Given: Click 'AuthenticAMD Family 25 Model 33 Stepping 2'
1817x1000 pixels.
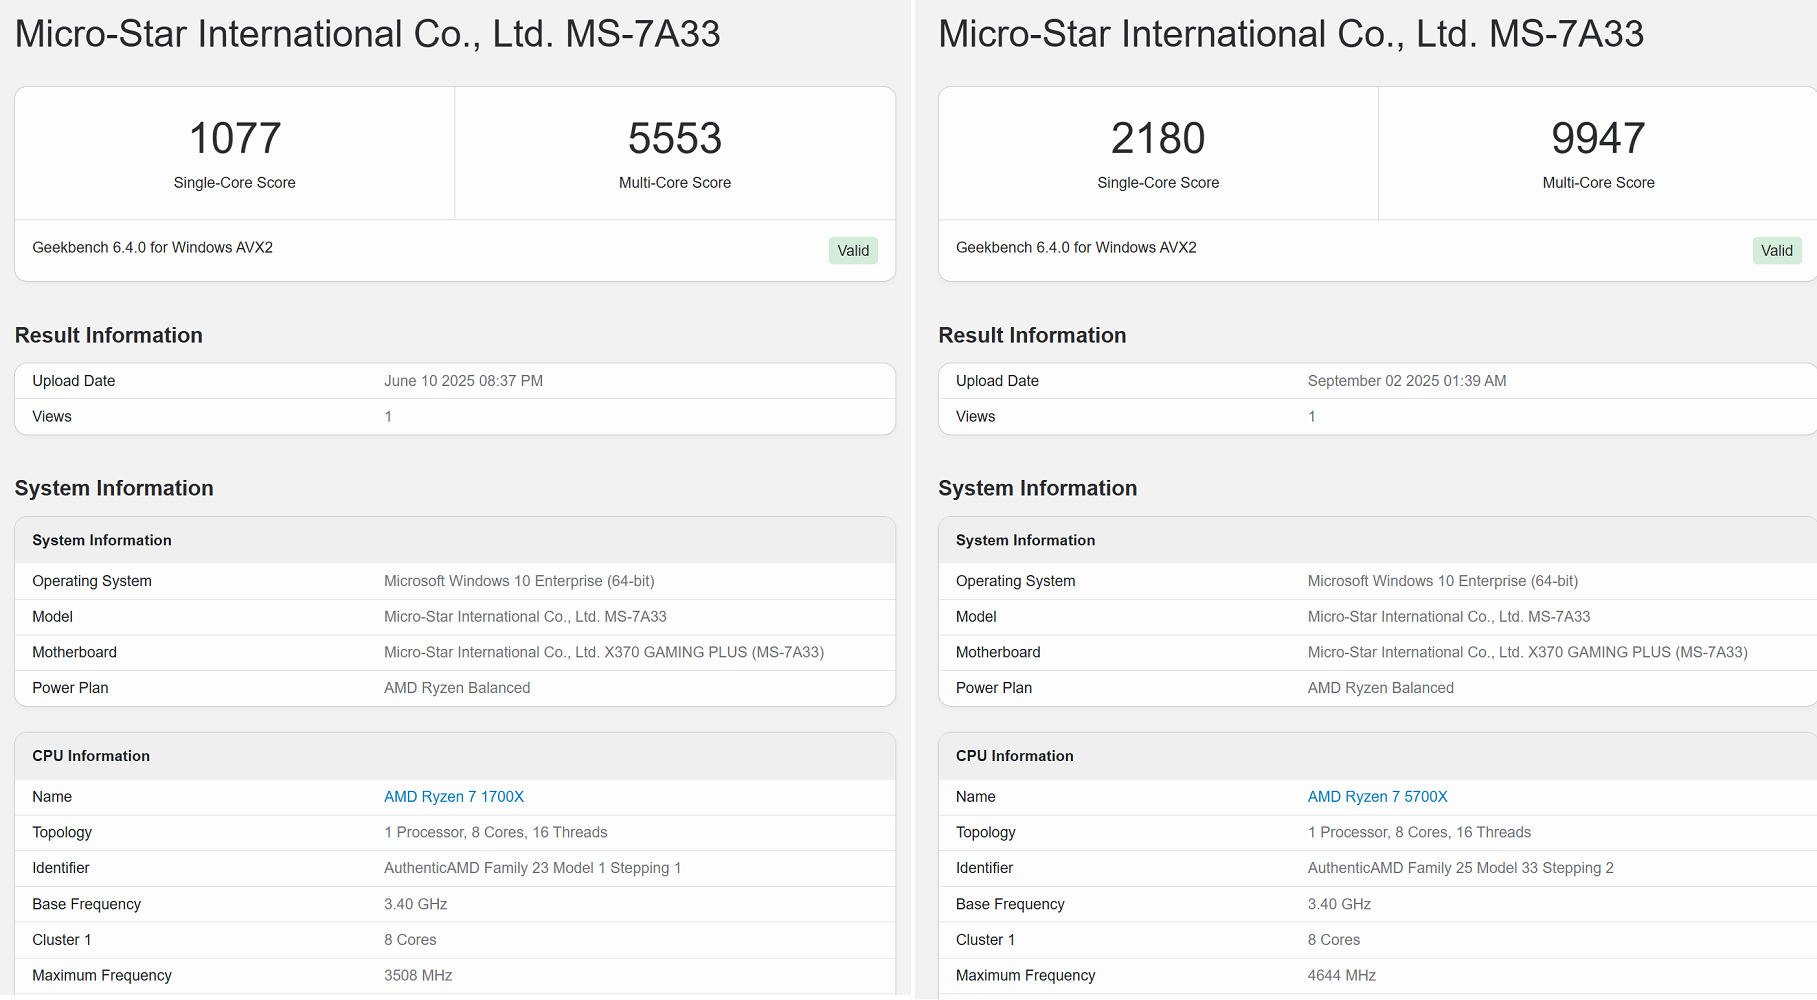Looking at the screenshot, I should click(x=1460, y=868).
